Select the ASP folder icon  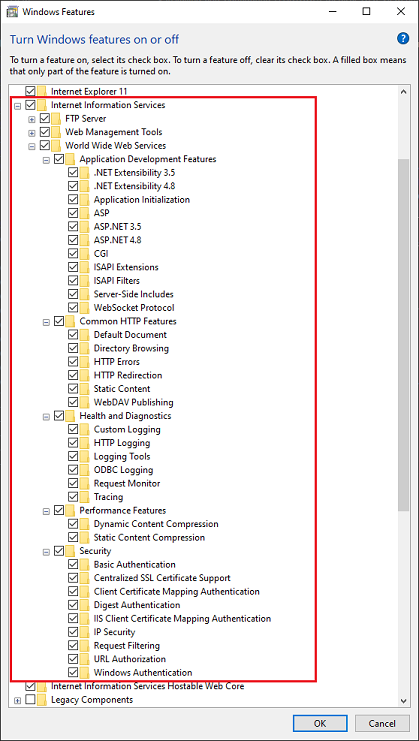click(x=85, y=213)
